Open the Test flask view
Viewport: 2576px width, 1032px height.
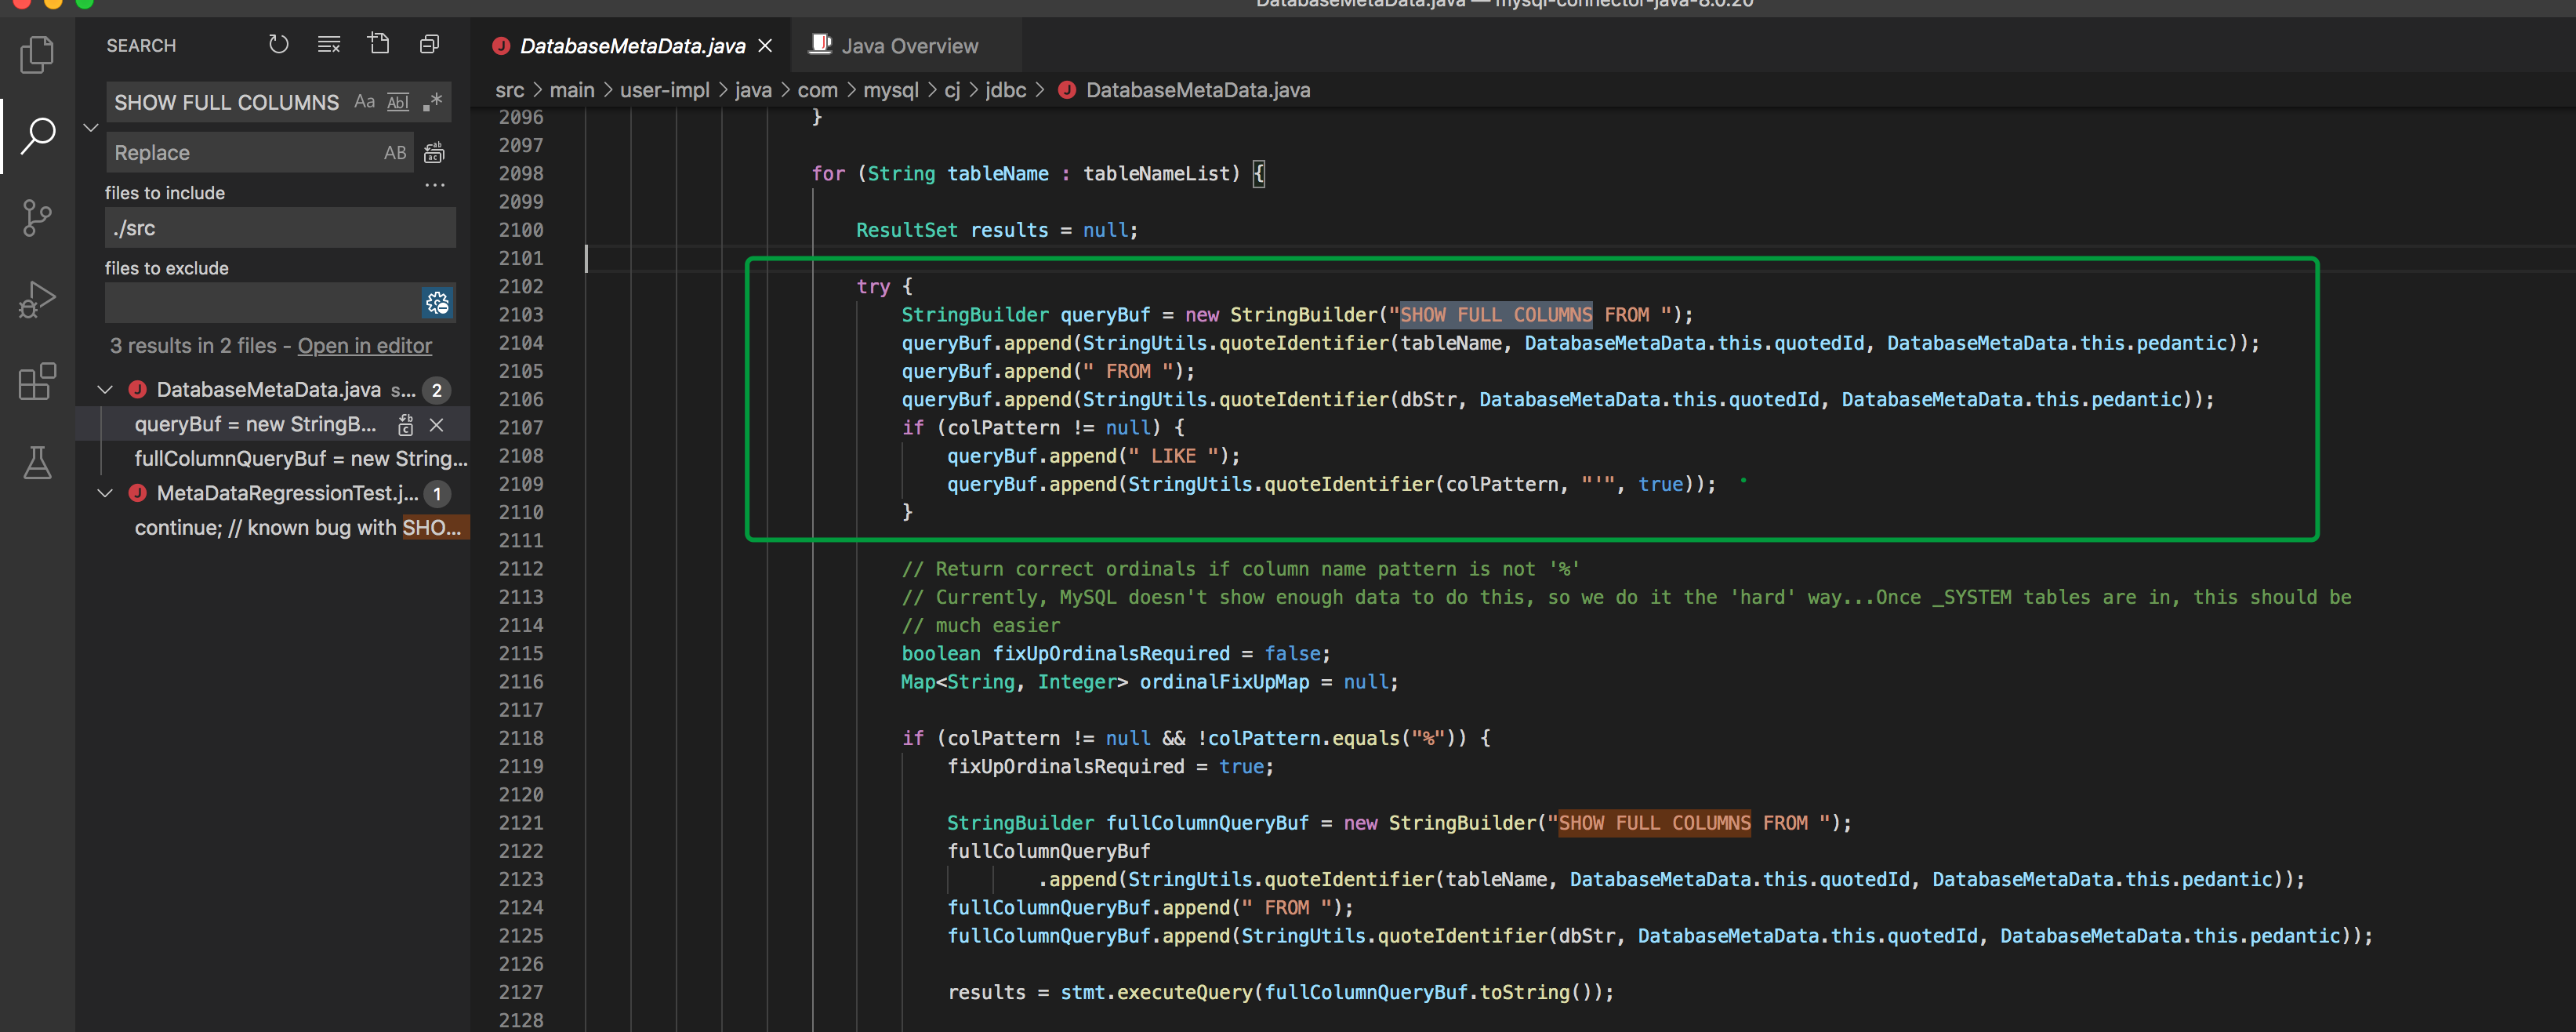37,463
